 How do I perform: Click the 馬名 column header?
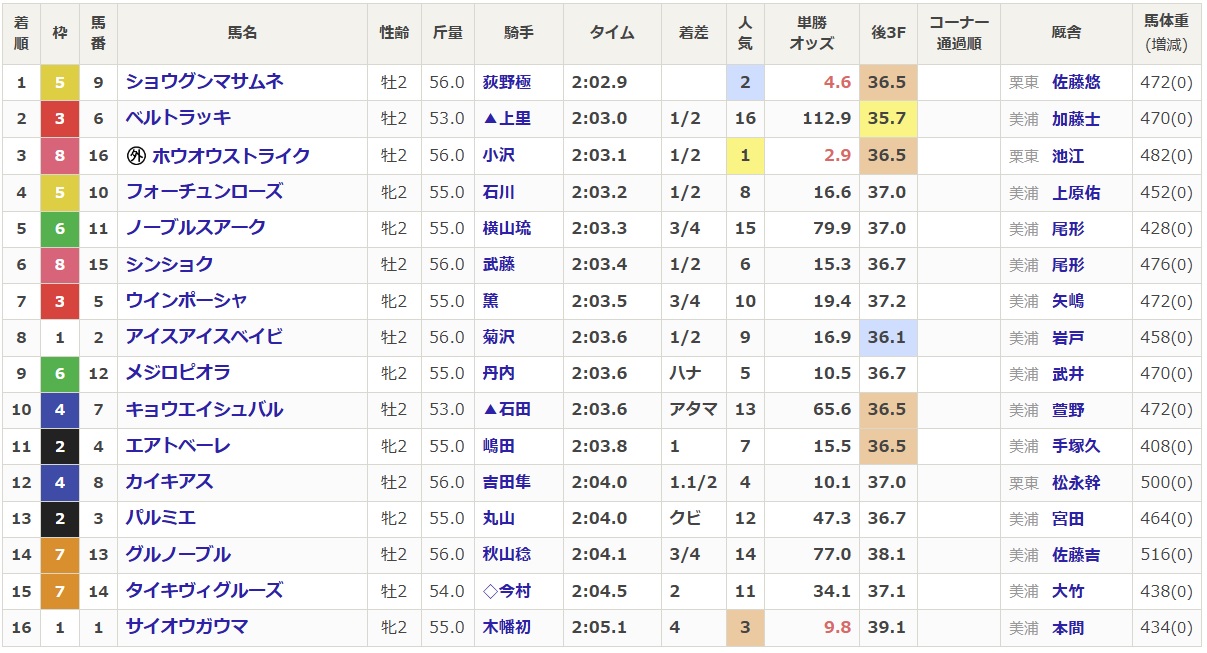coord(242,33)
